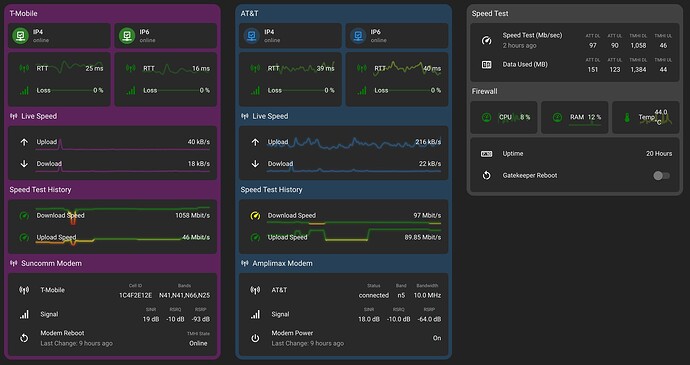Click the TMHI DL data used 1,384
This screenshot has height=365, width=690.
point(638,70)
